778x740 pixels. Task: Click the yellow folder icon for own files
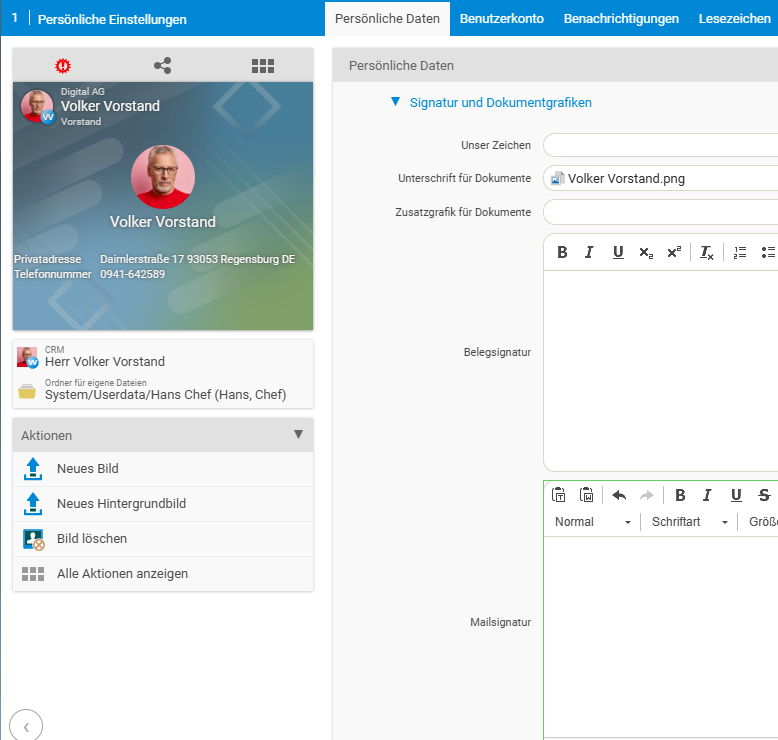point(27,392)
